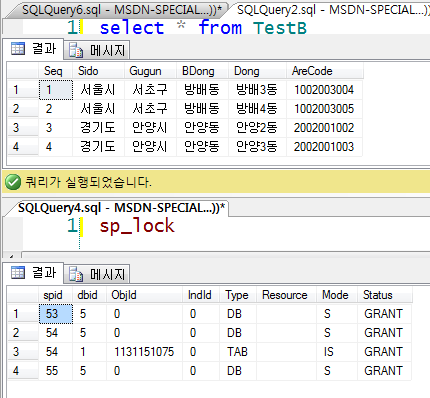This screenshot has width=430, height=398.
Task: Click Dong cell 방배4동
Action: 257,109
